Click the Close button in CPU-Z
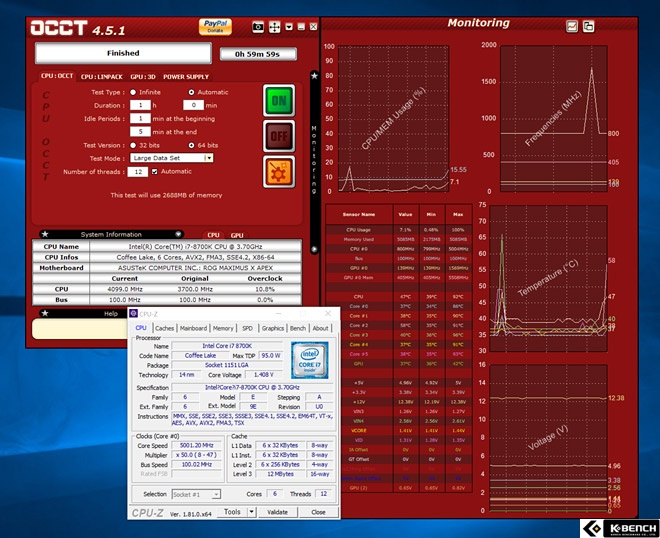Viewport: 660px width, 538px height. point(318,512)
